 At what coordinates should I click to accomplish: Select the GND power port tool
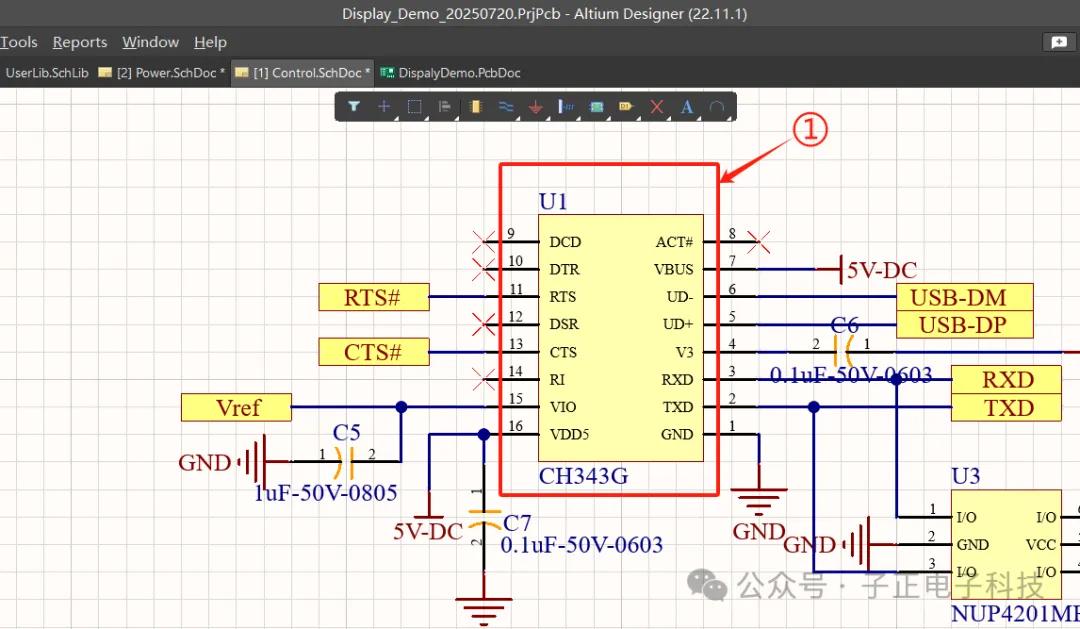click(x=536, y=107)
